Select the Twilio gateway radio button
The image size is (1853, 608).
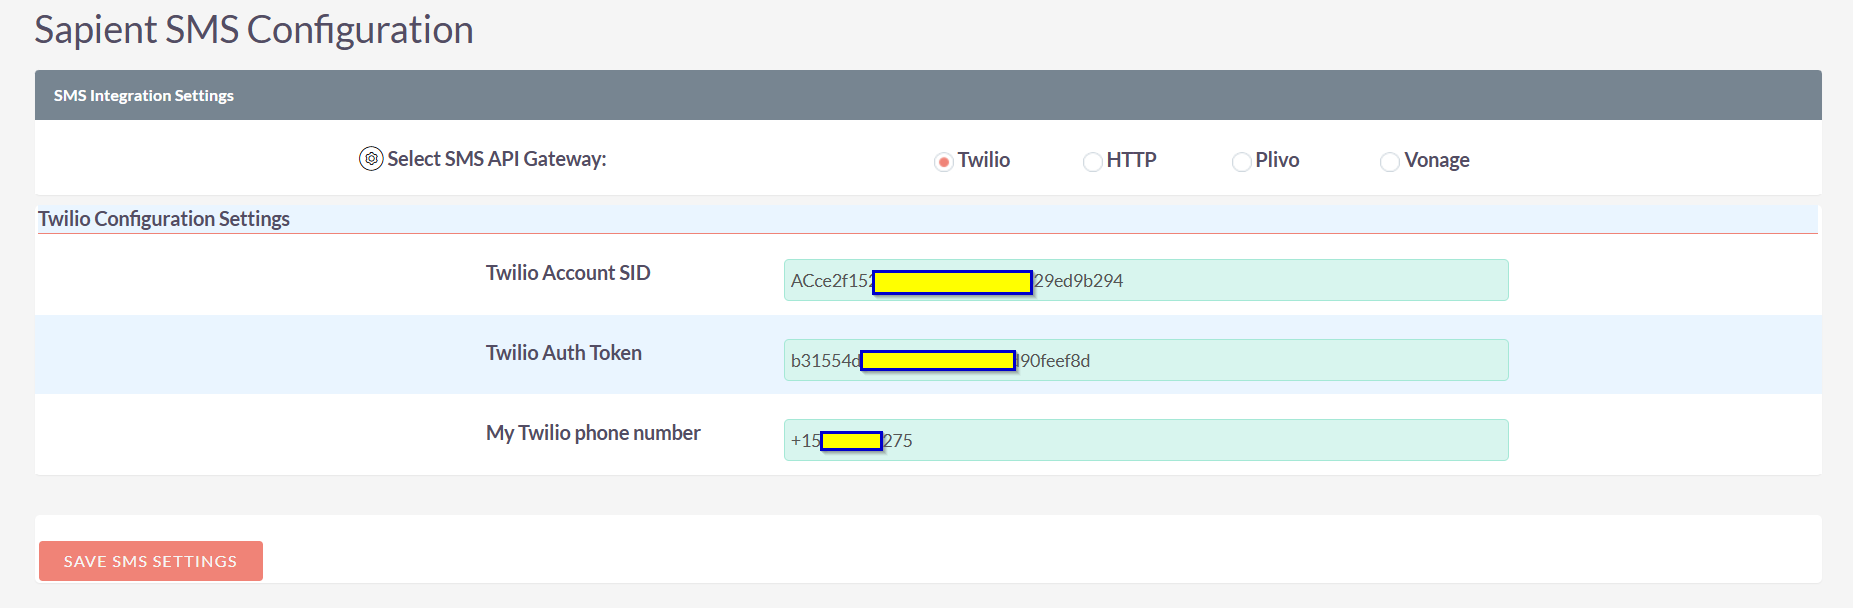943,162
